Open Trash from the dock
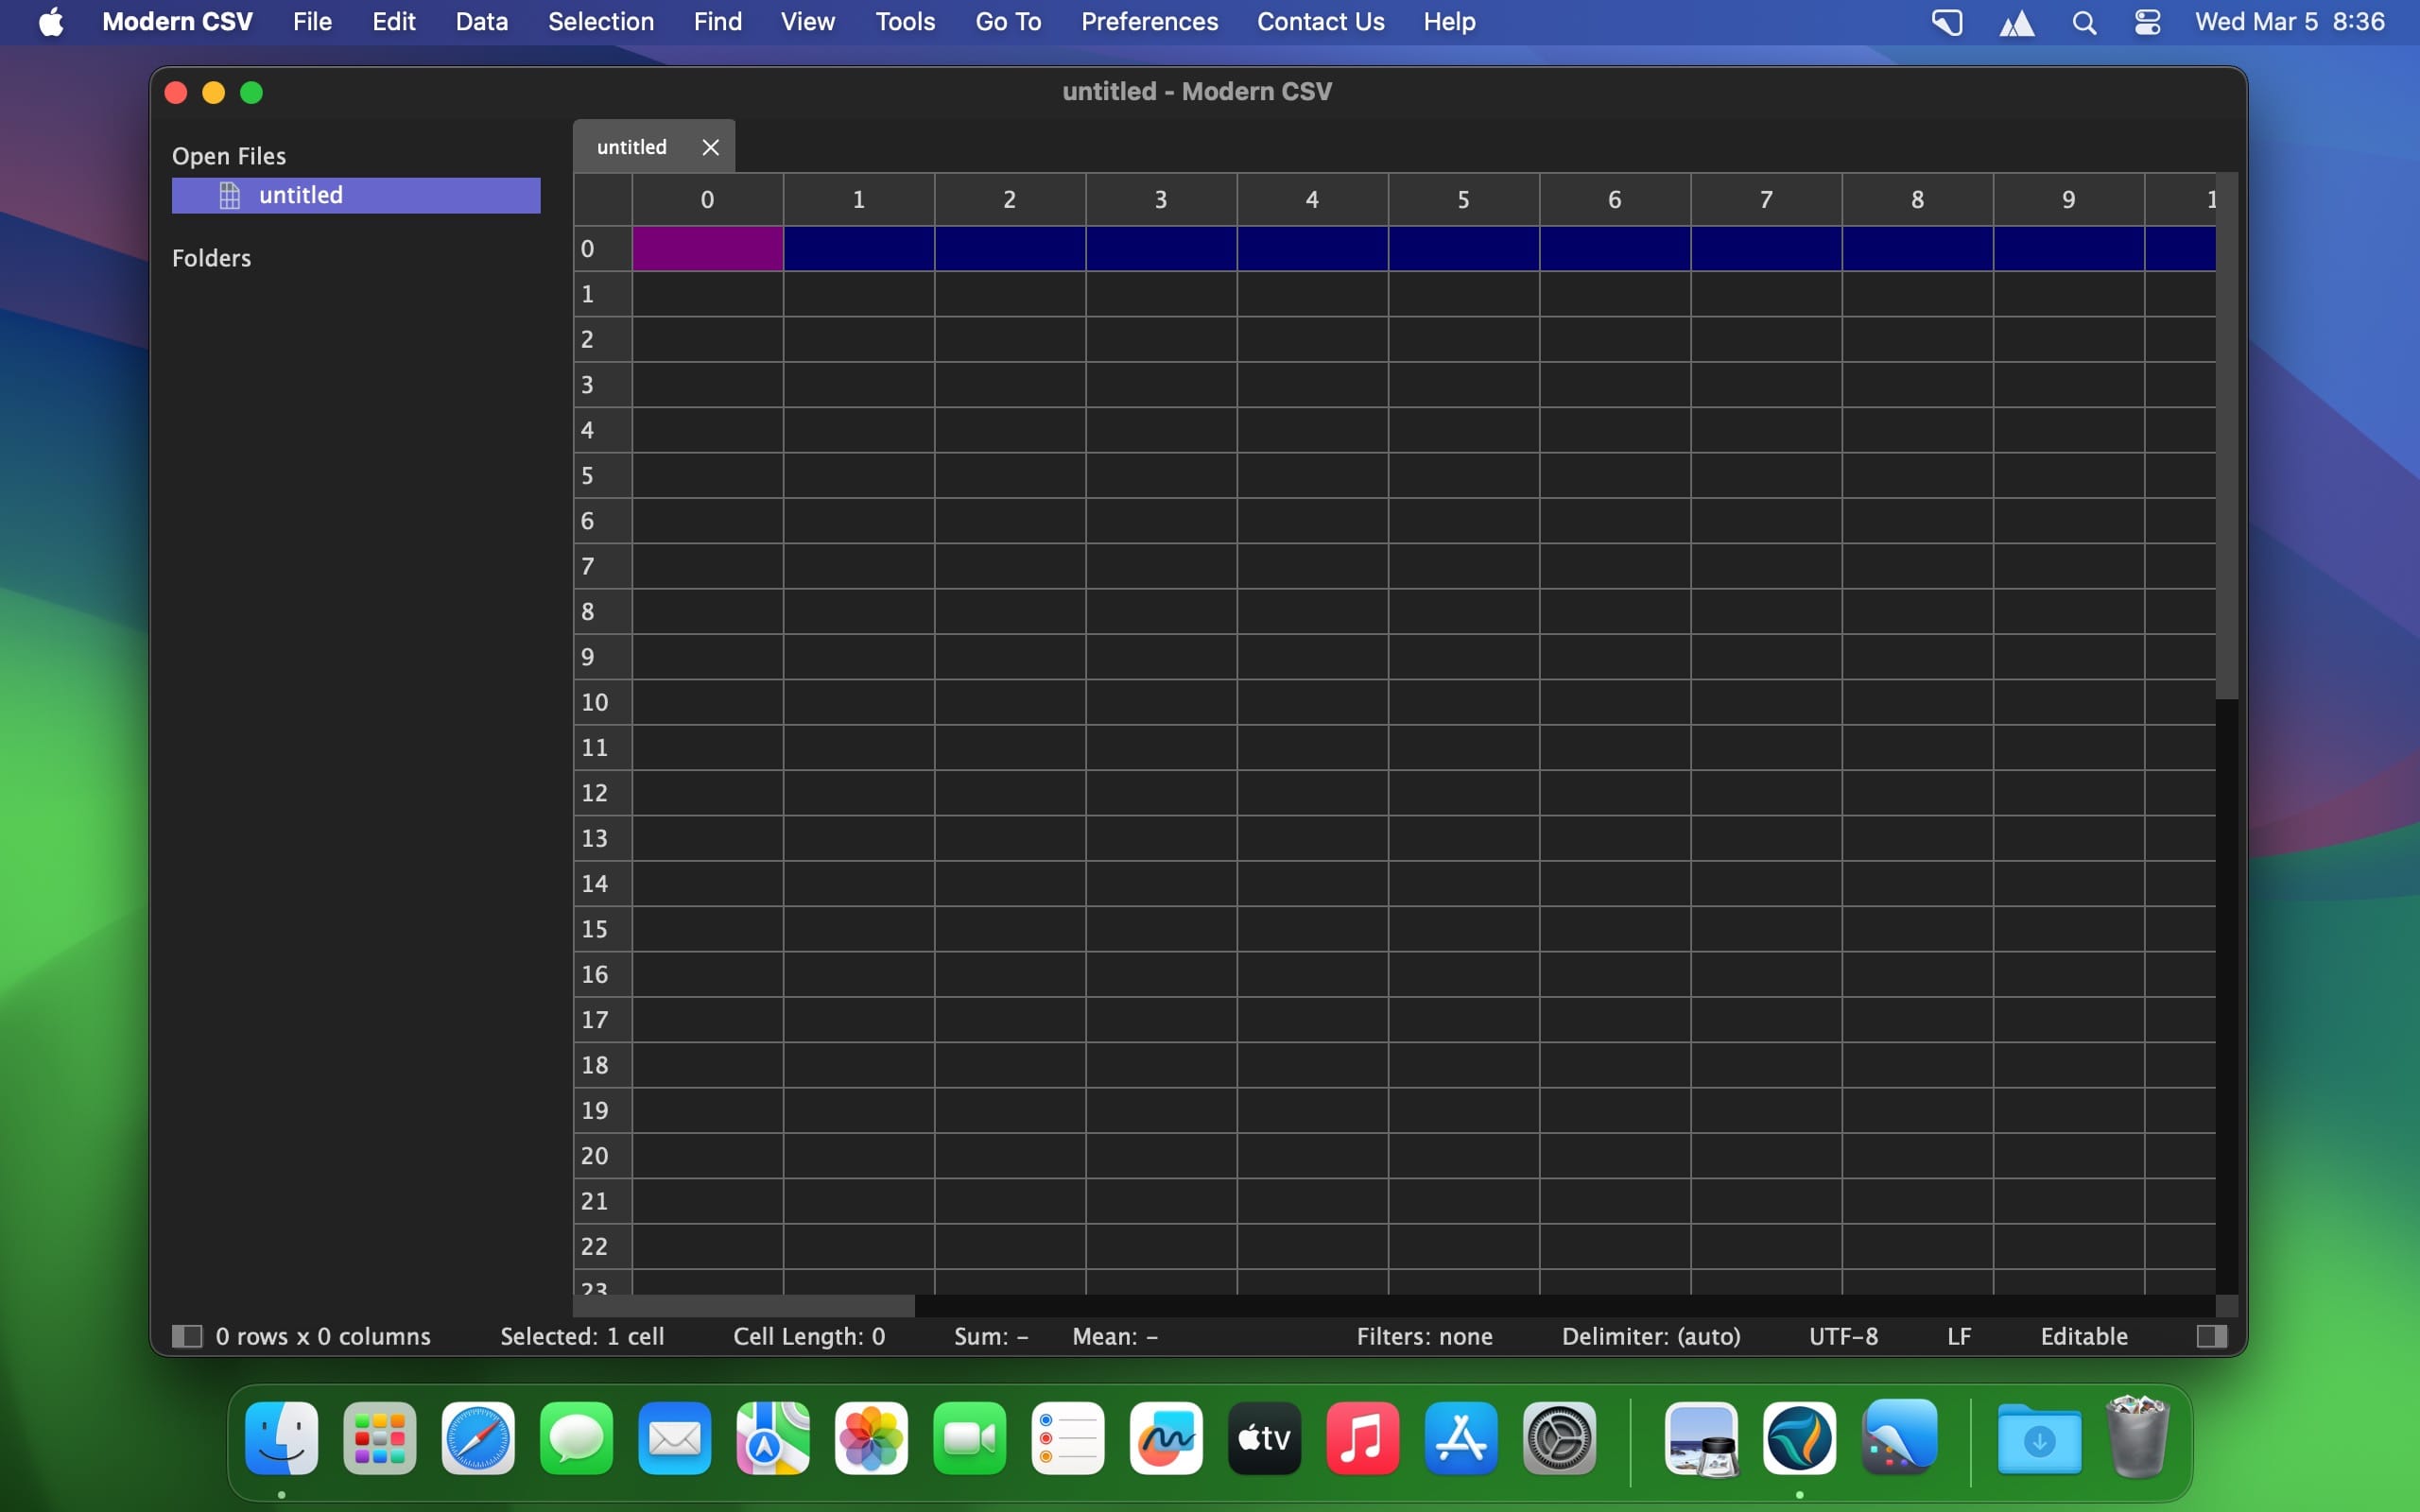 (2137, 1438)
